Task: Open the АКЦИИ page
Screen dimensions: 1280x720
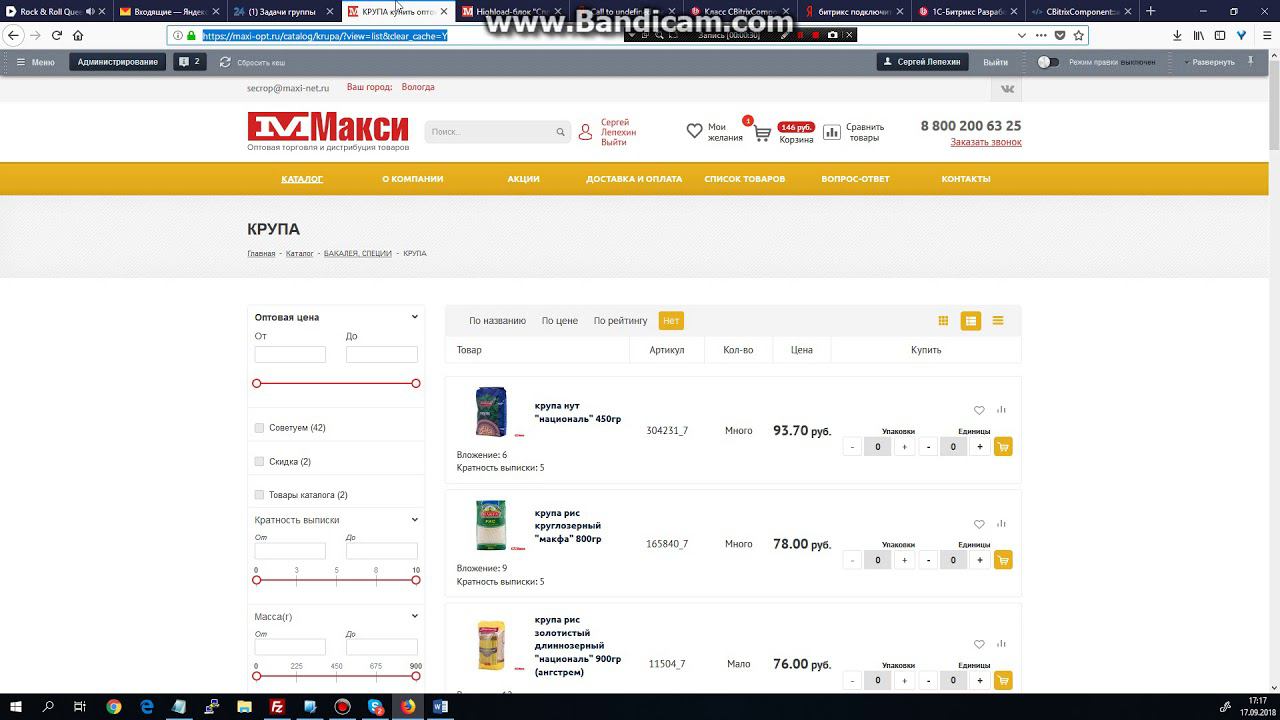Action: tap(523, 179)
